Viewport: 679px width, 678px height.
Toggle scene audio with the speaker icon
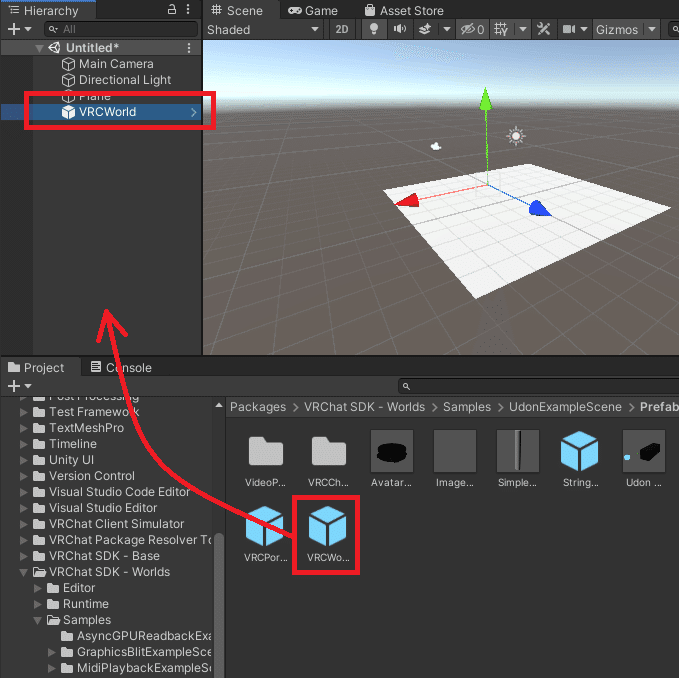pyautogui.click(x=400, y=29)
